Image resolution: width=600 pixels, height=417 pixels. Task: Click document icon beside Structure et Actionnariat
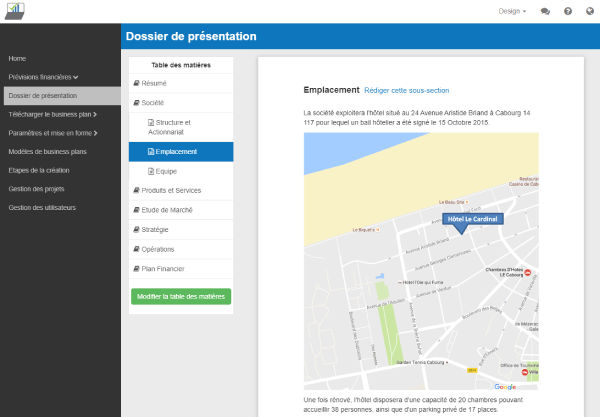[151, 122]
